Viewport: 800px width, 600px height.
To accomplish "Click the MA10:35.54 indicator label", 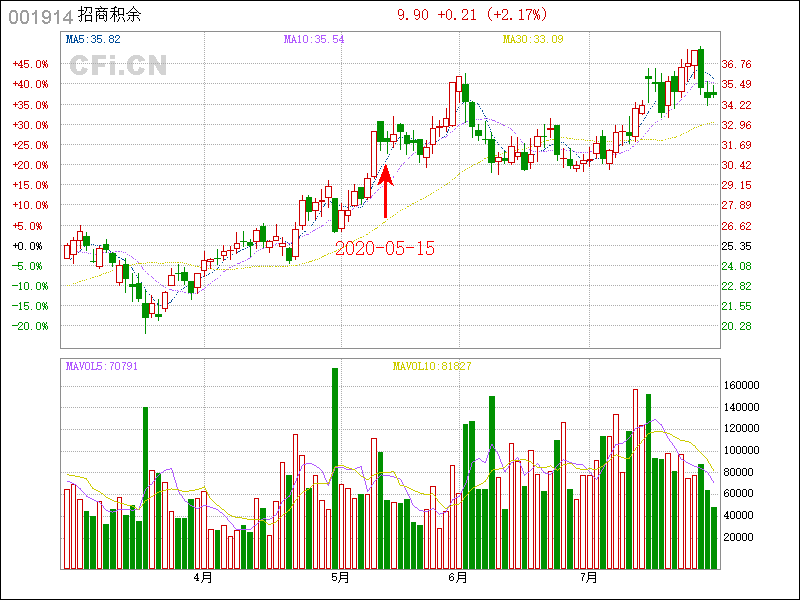I will [x=314, y=39].
